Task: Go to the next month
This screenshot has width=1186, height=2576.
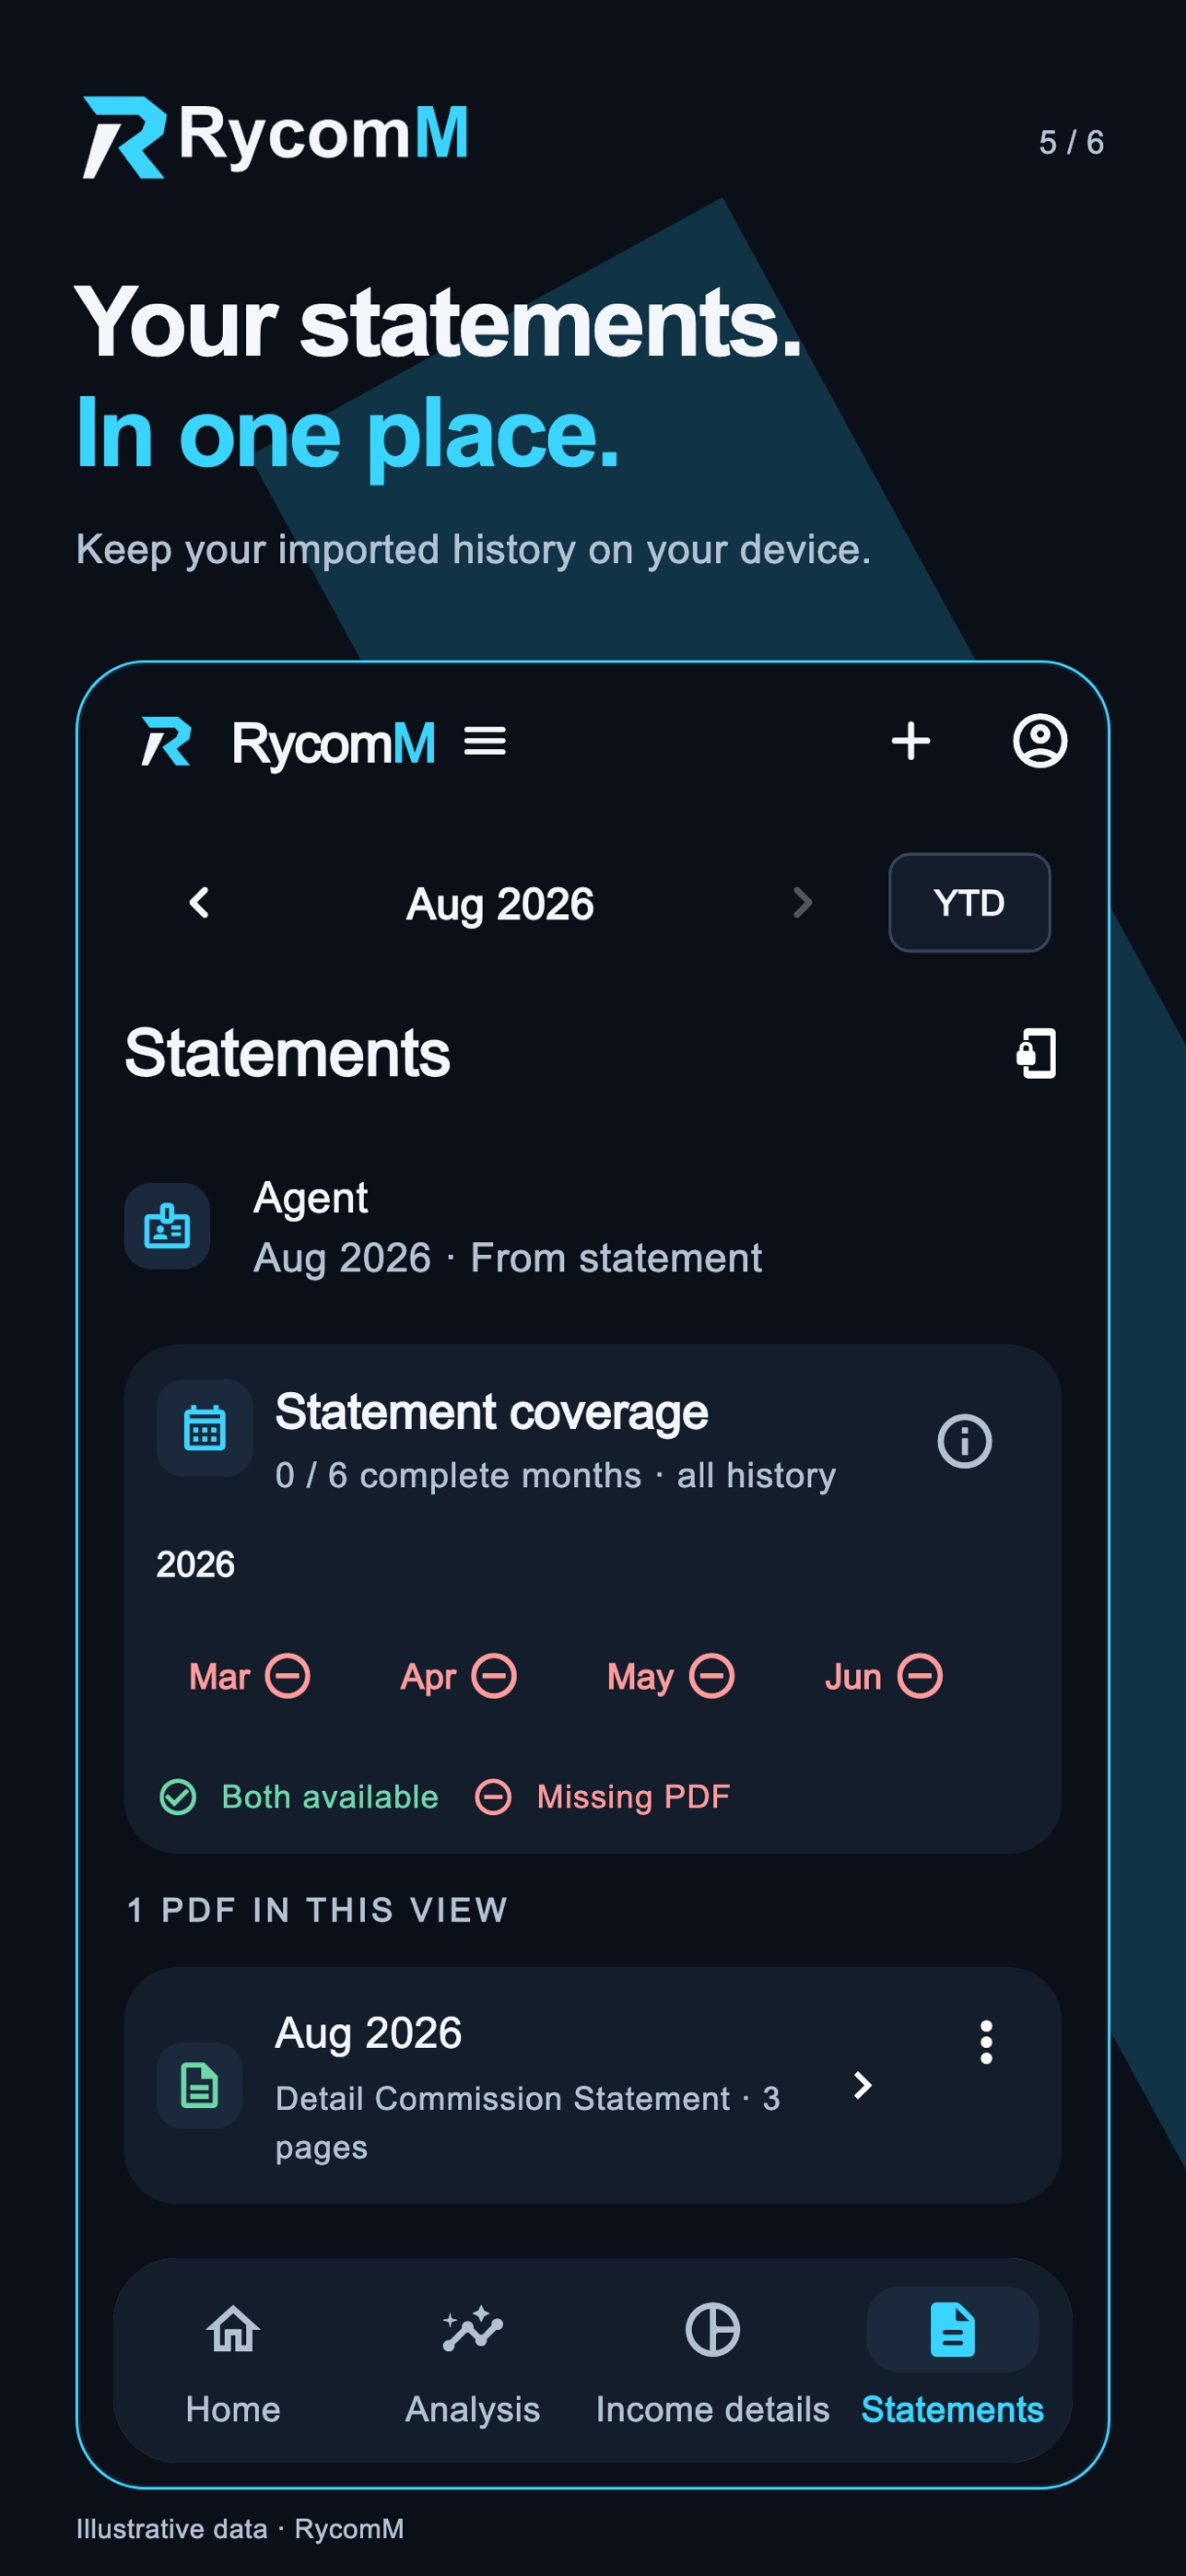Action: pos(802,903)
